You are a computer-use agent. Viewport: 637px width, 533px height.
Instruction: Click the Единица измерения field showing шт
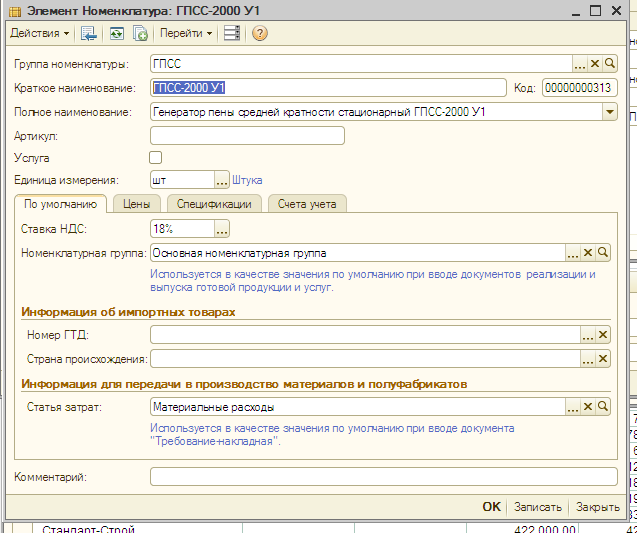[182, 180]
